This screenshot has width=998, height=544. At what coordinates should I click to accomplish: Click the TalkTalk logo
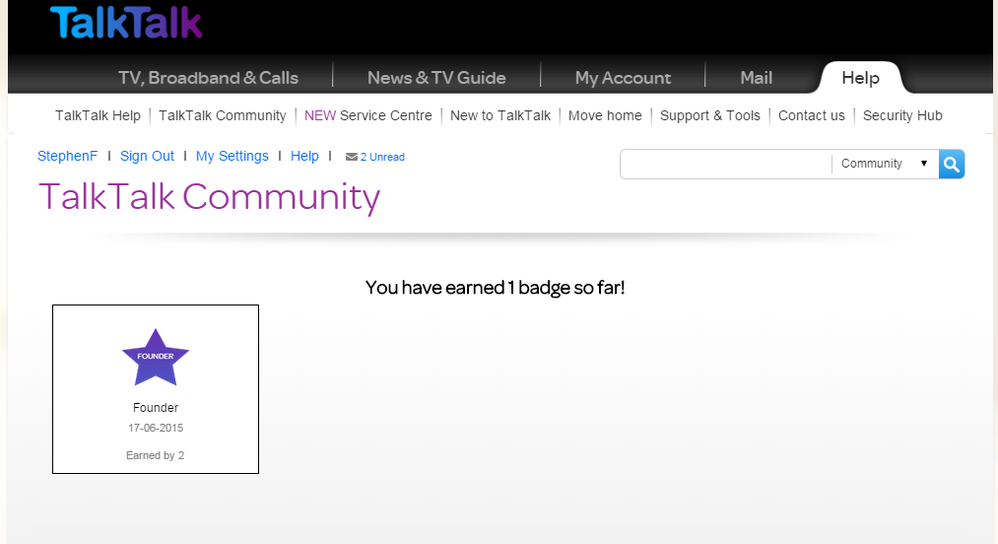point(126,22)
